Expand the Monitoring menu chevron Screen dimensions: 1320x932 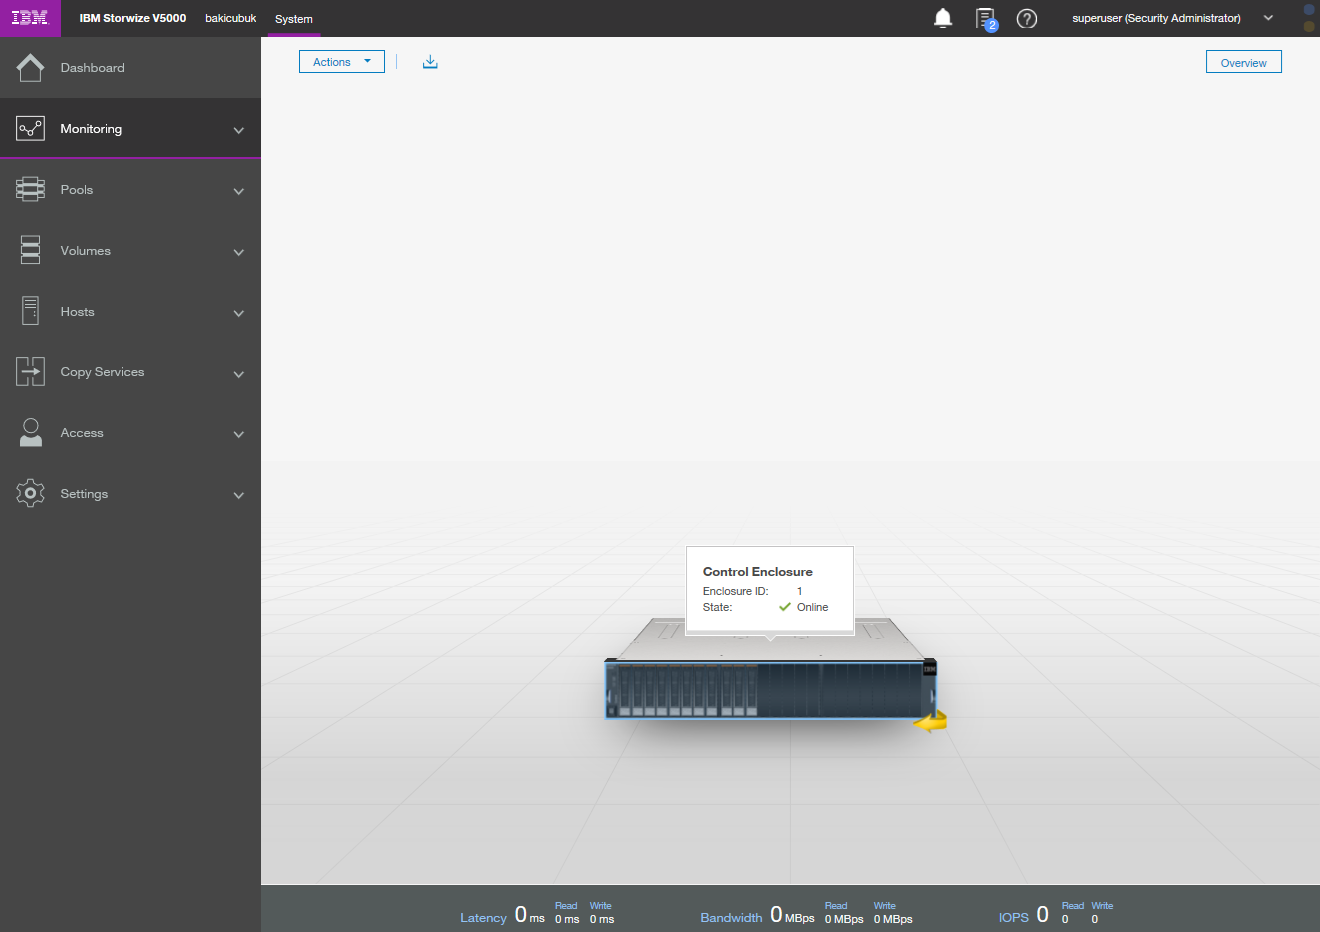pyautogui.click(x=239, y=130)
